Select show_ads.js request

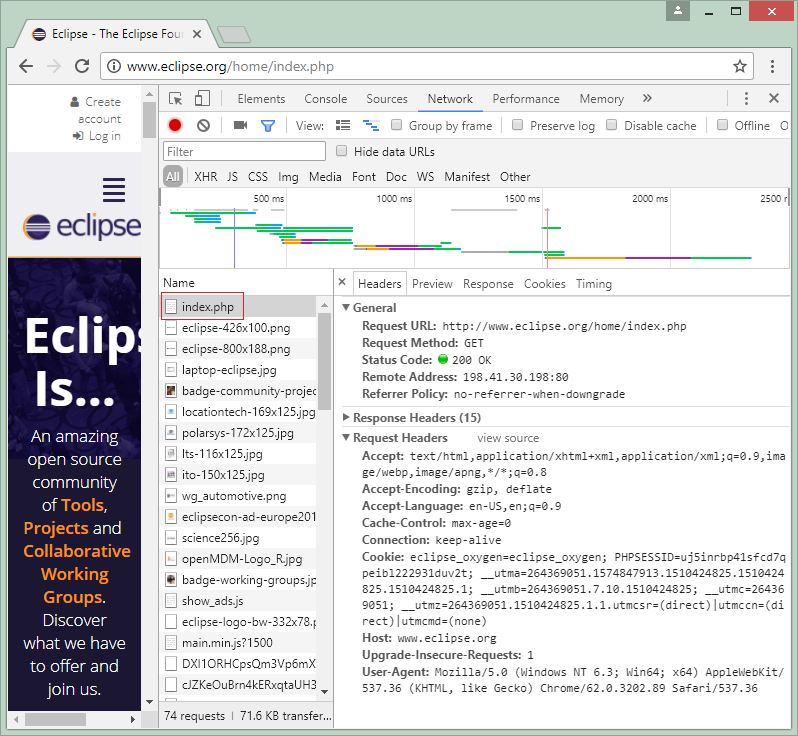point(238,601)
